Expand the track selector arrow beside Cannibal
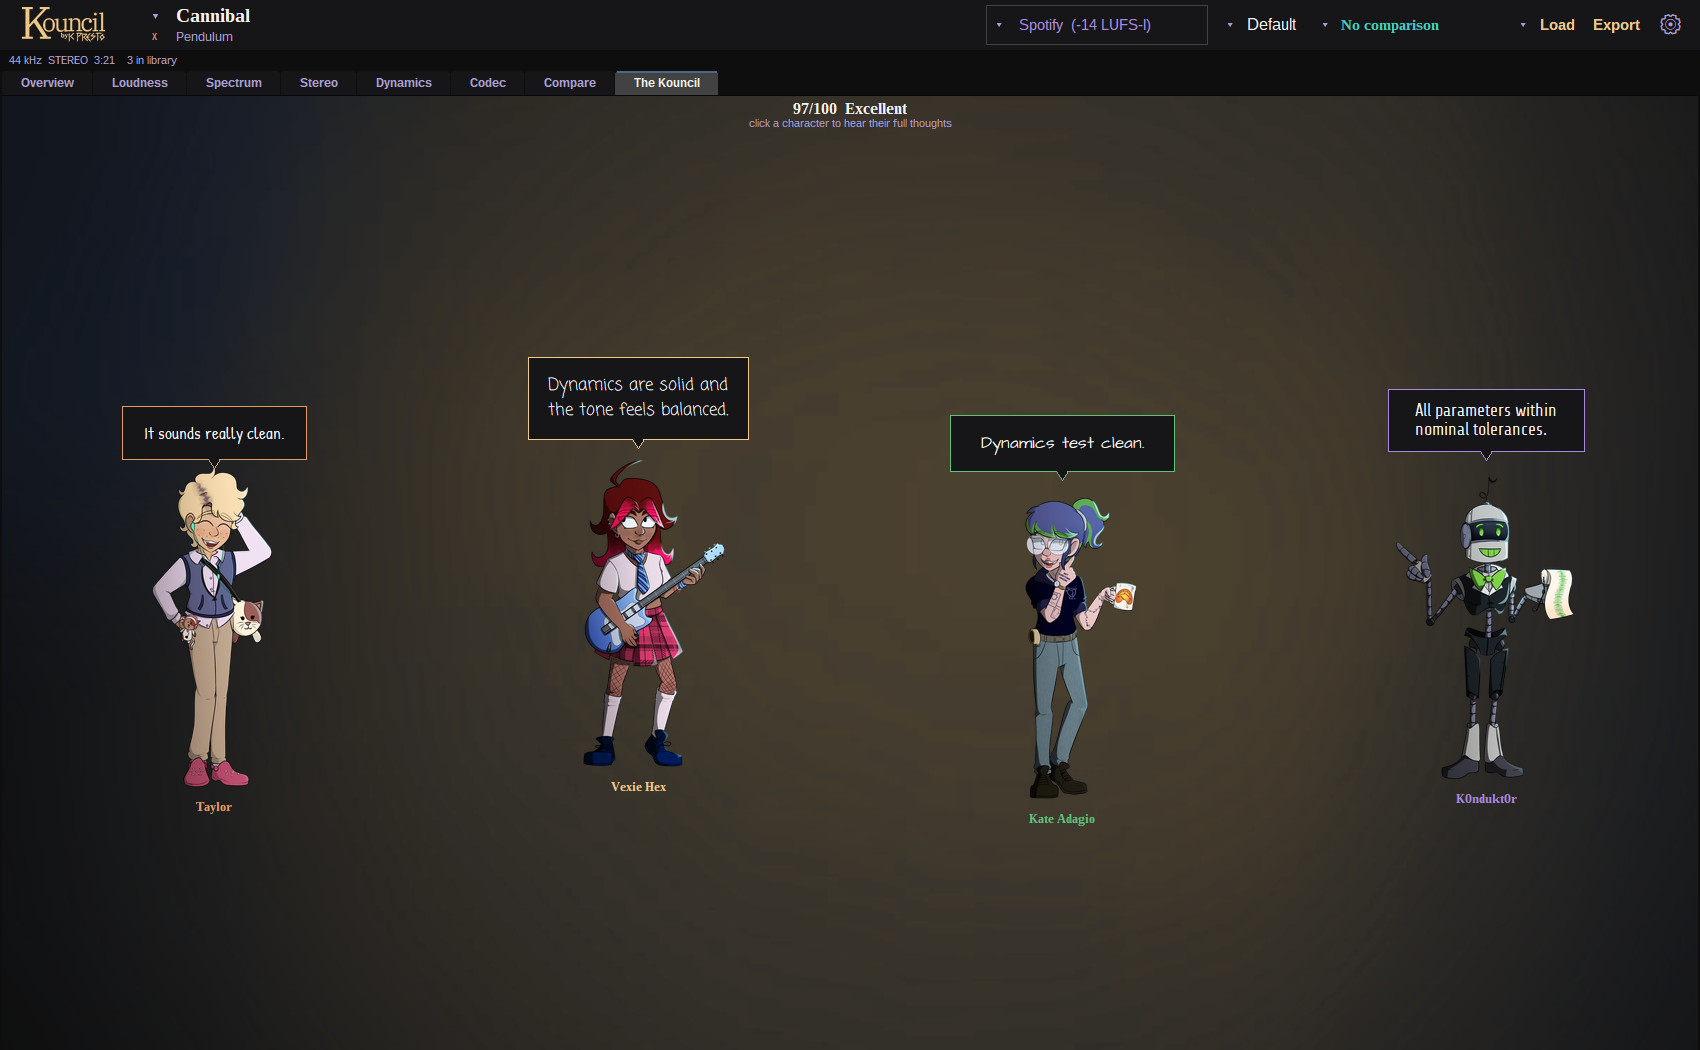Viewport: 1700px width, 1050px height. [x=155, y=16]
